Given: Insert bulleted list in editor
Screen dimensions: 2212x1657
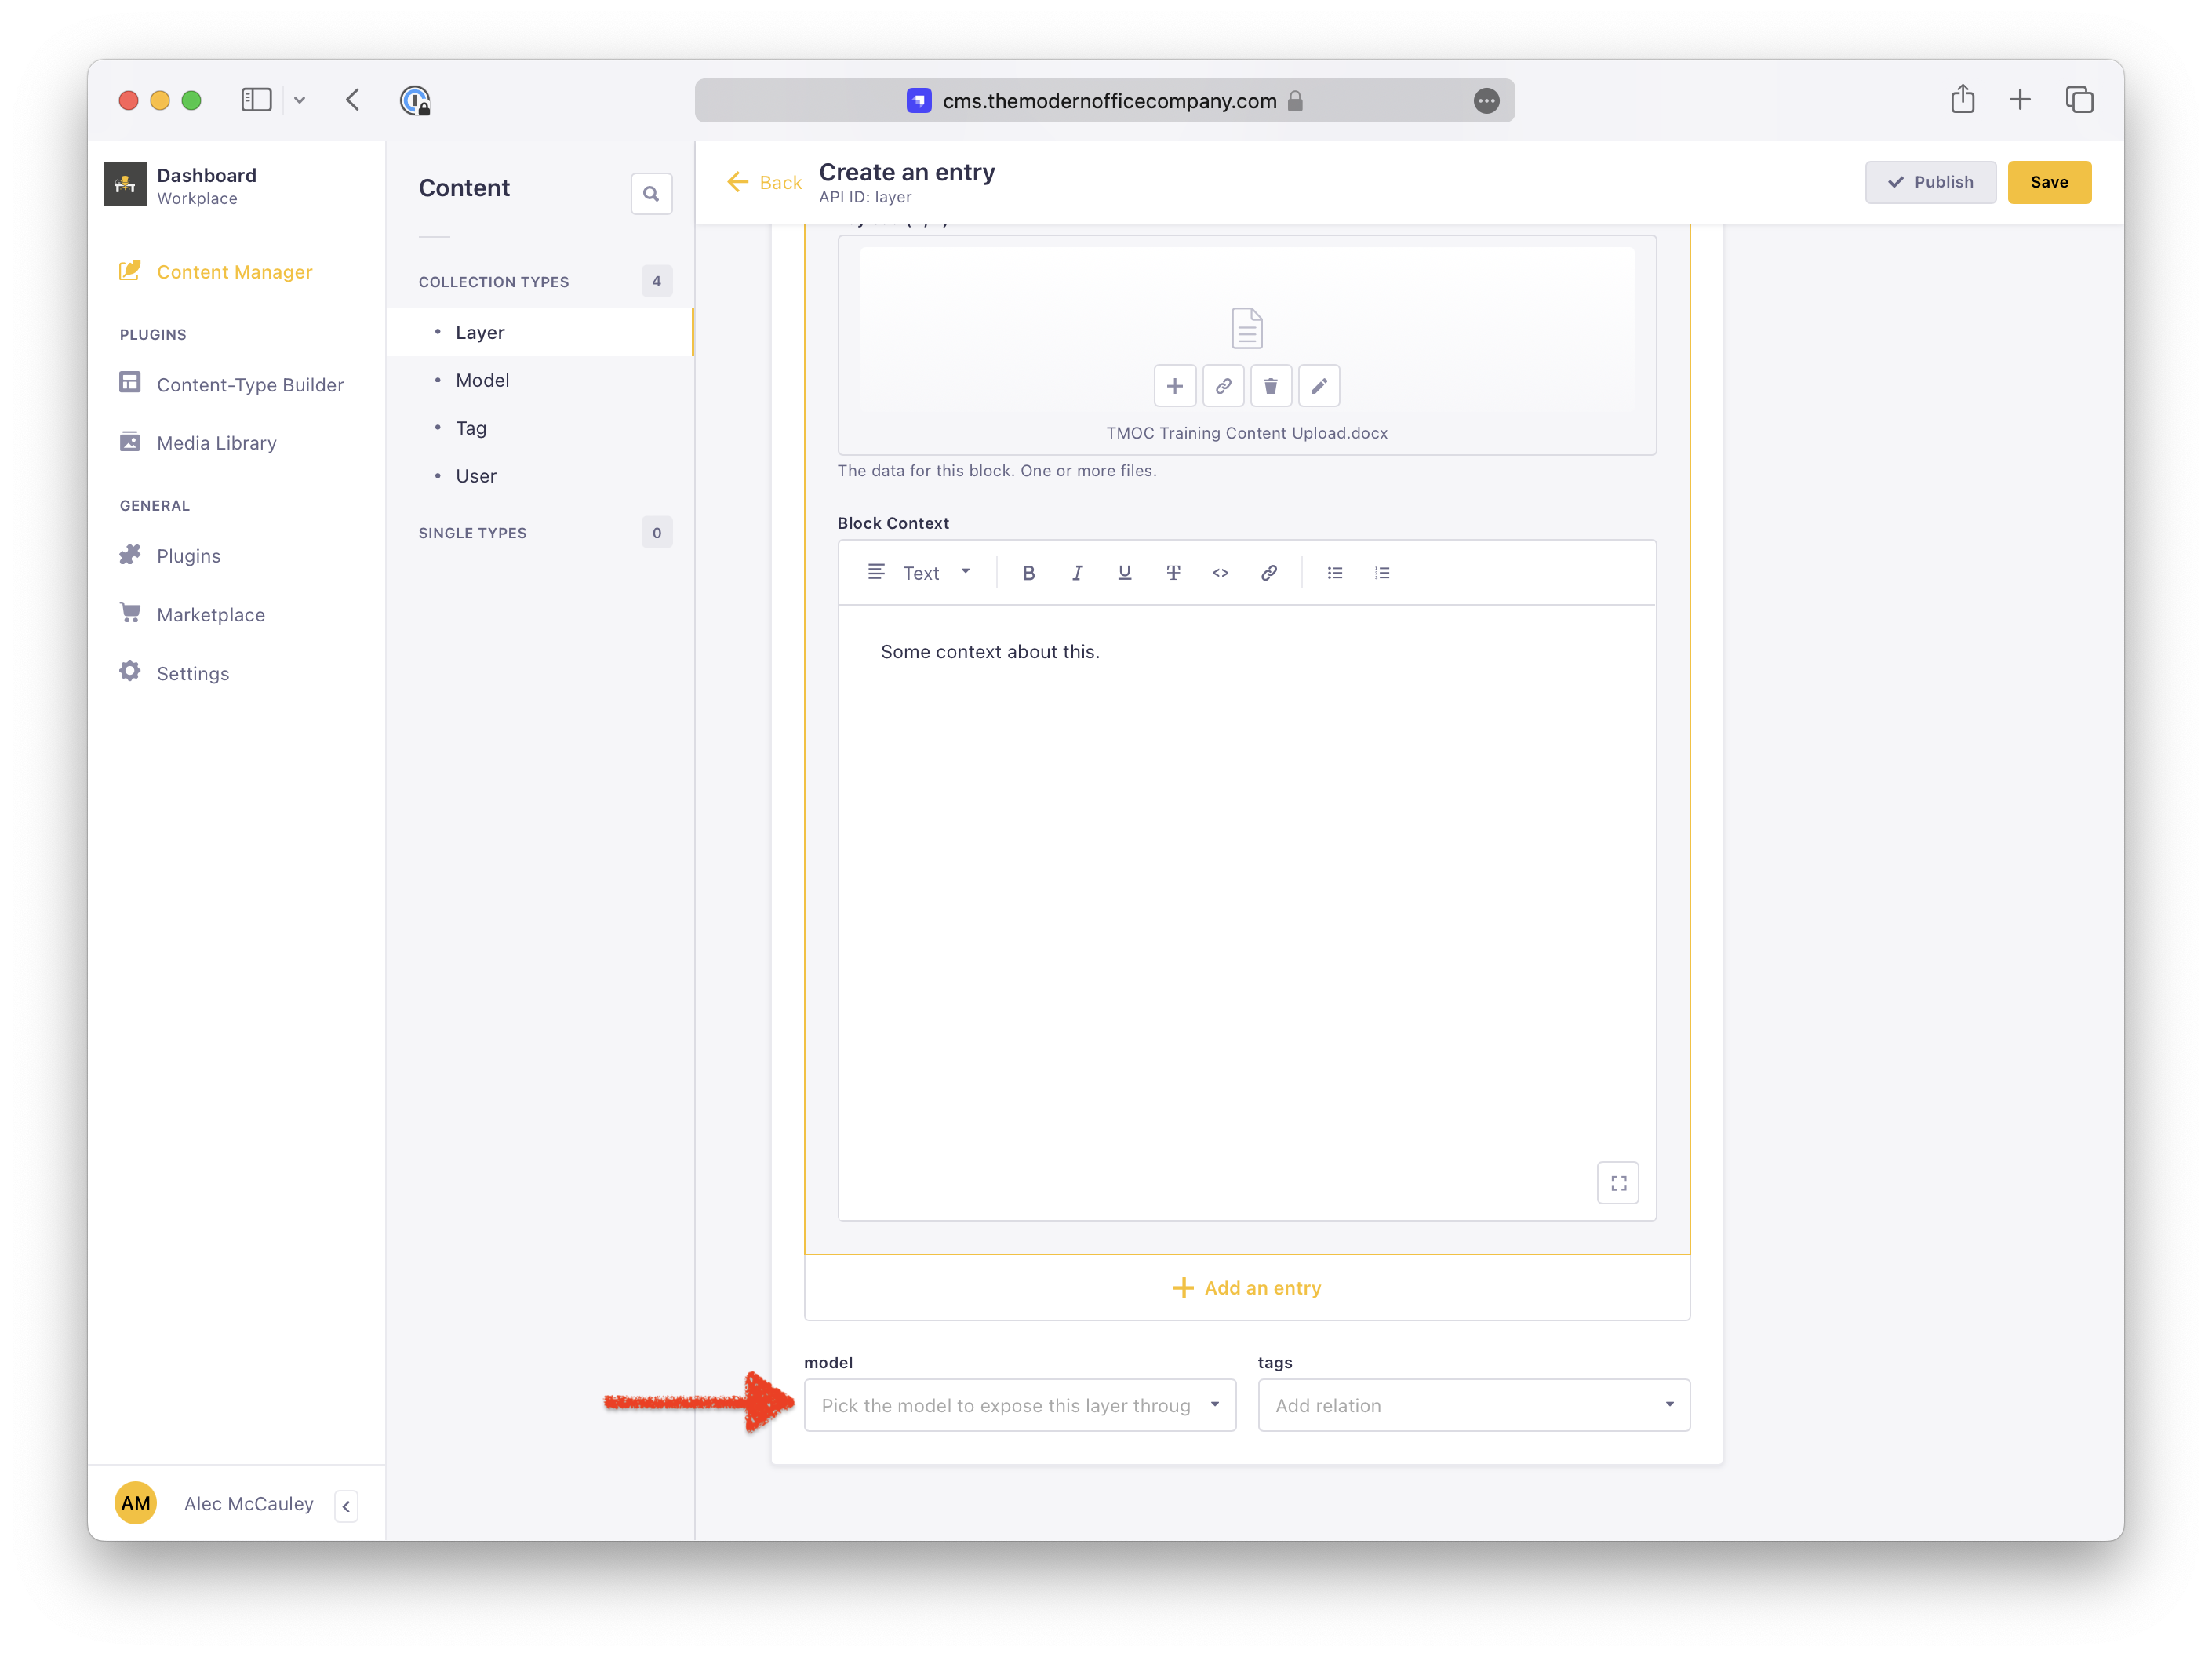Looking at the screenshot, I should tap(1334, 573).
